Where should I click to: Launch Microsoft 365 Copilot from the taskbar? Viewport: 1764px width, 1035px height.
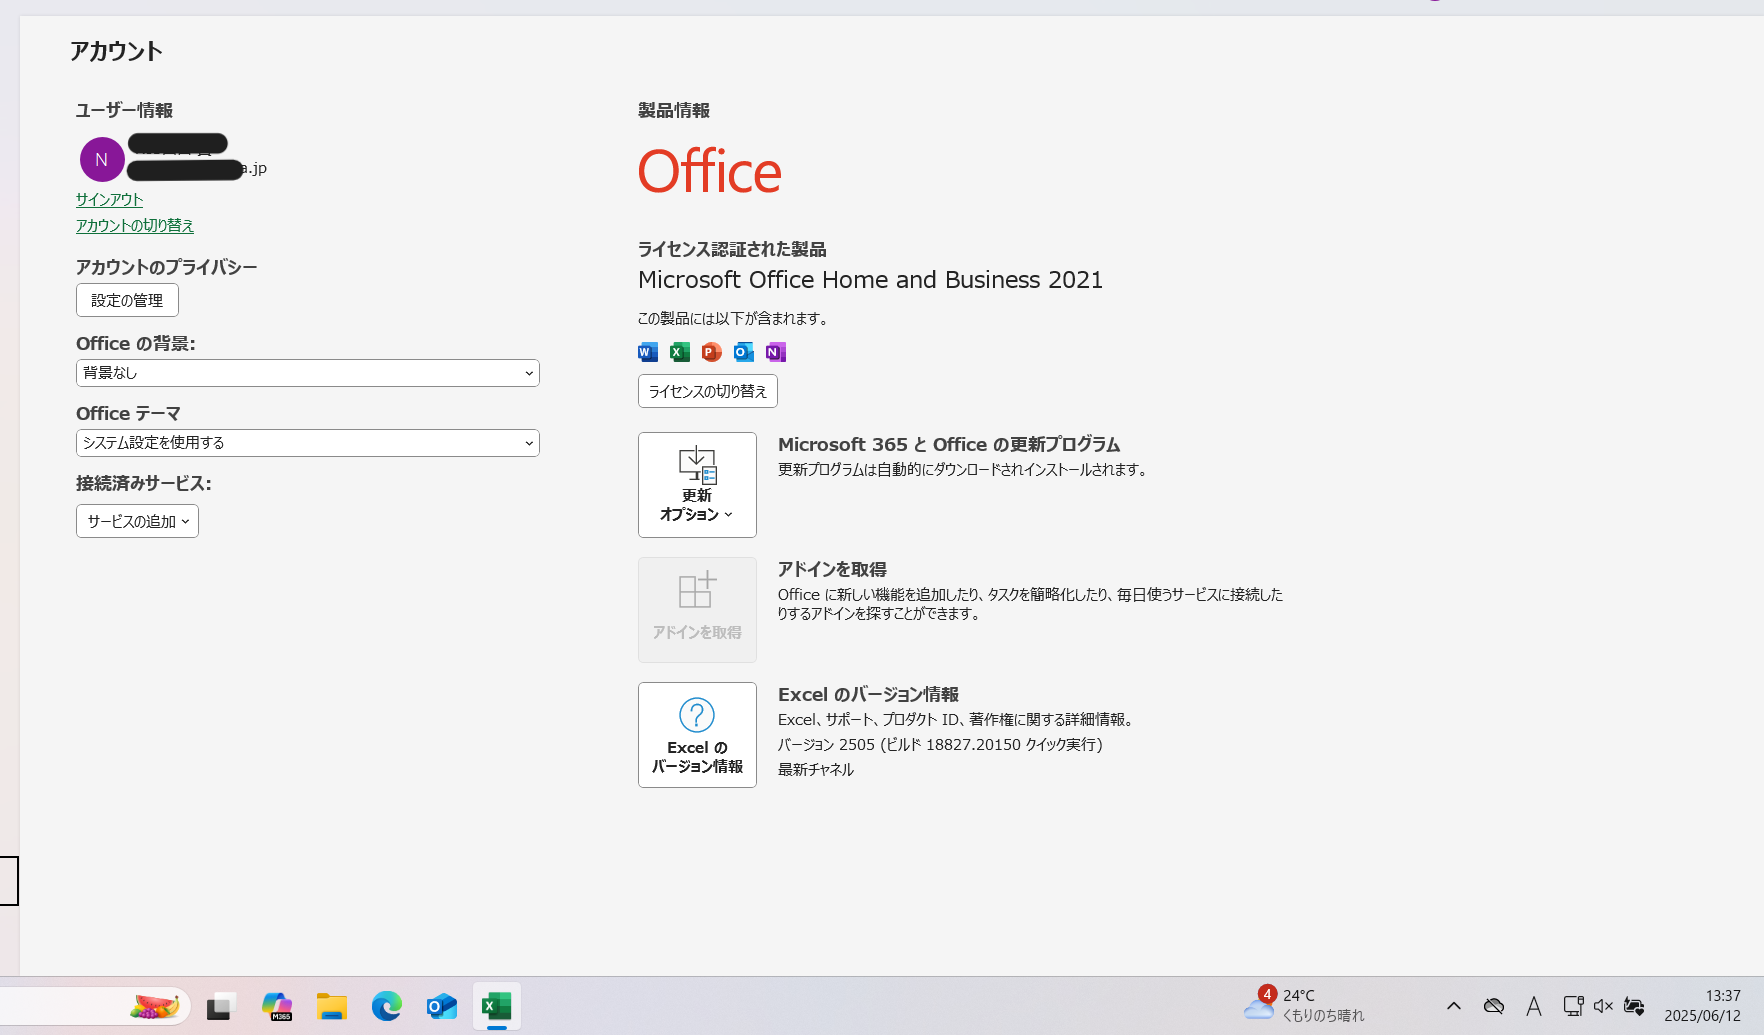point(277,1006)
